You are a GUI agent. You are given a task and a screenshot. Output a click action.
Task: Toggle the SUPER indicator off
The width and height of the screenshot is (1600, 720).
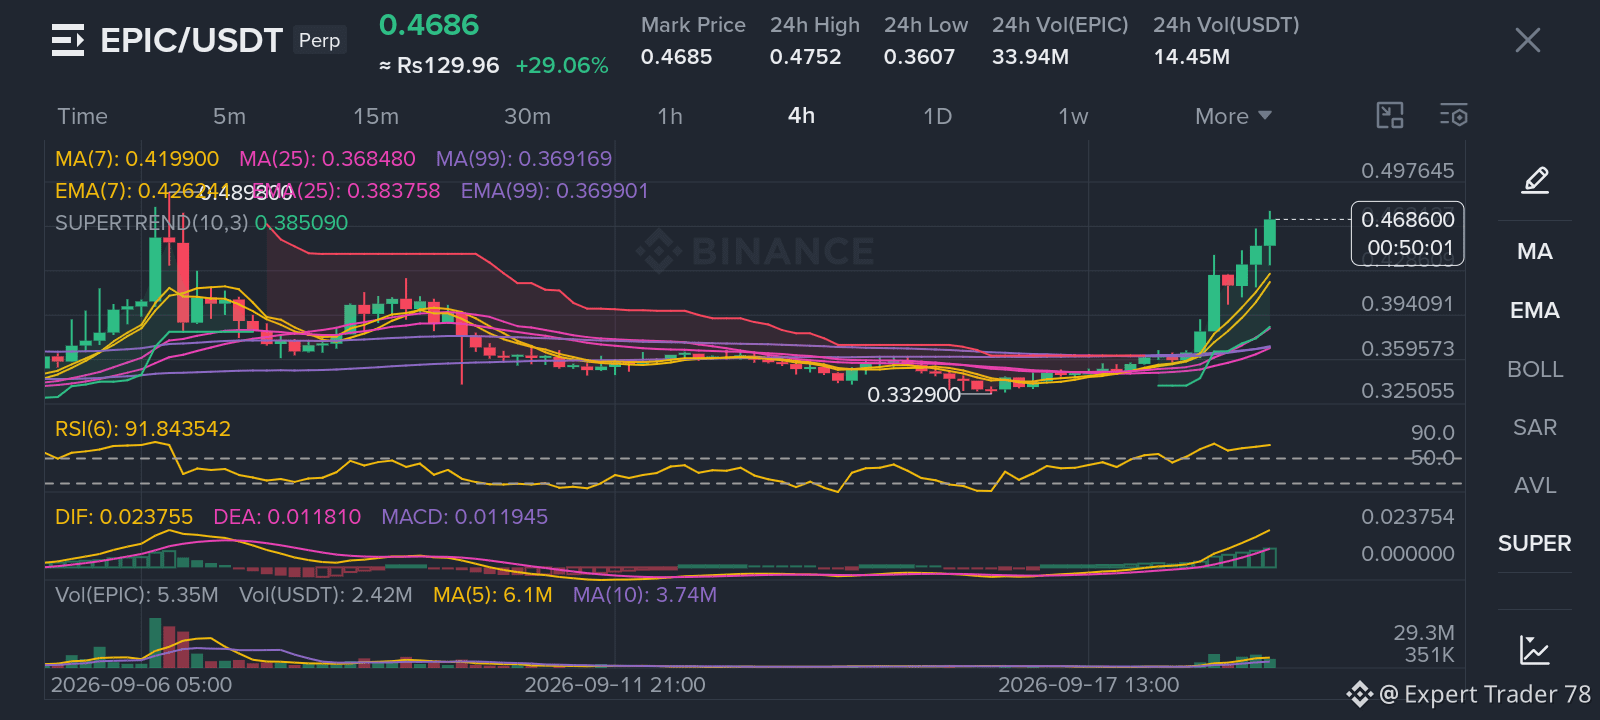tap(1535, 544)
